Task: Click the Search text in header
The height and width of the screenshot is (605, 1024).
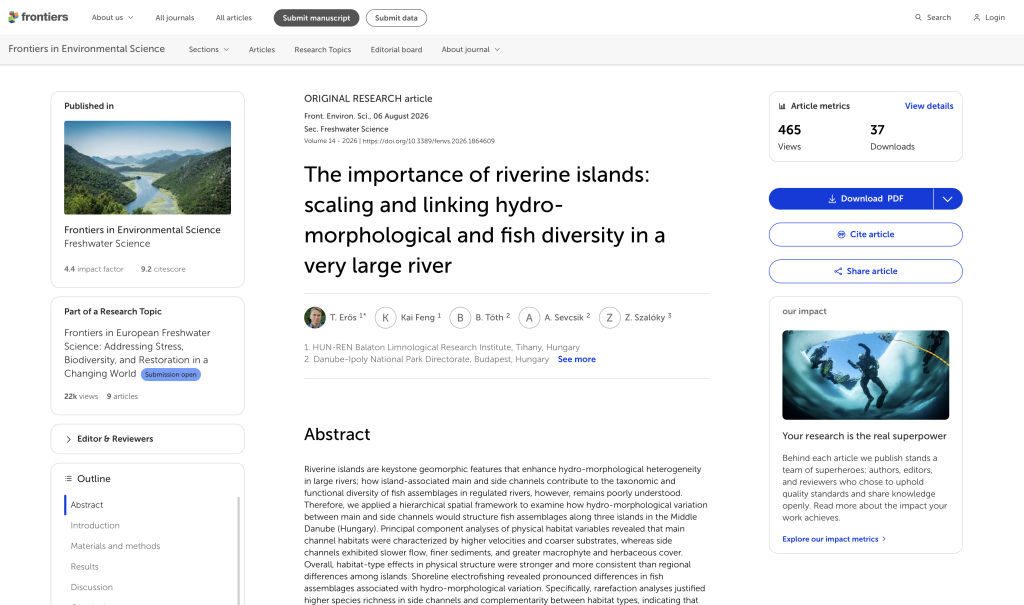Action: pos(939,18)
